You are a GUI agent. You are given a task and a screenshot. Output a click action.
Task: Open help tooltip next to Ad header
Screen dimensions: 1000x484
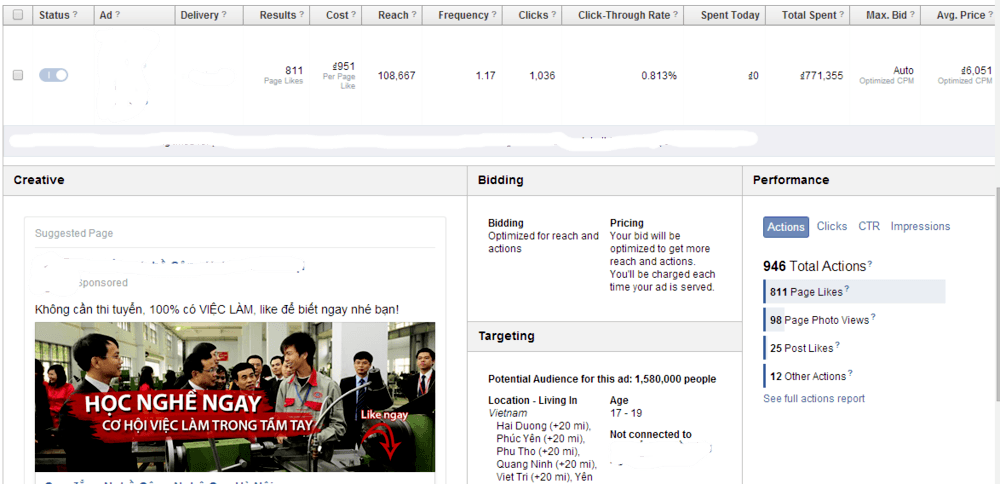tap(117, 15)
